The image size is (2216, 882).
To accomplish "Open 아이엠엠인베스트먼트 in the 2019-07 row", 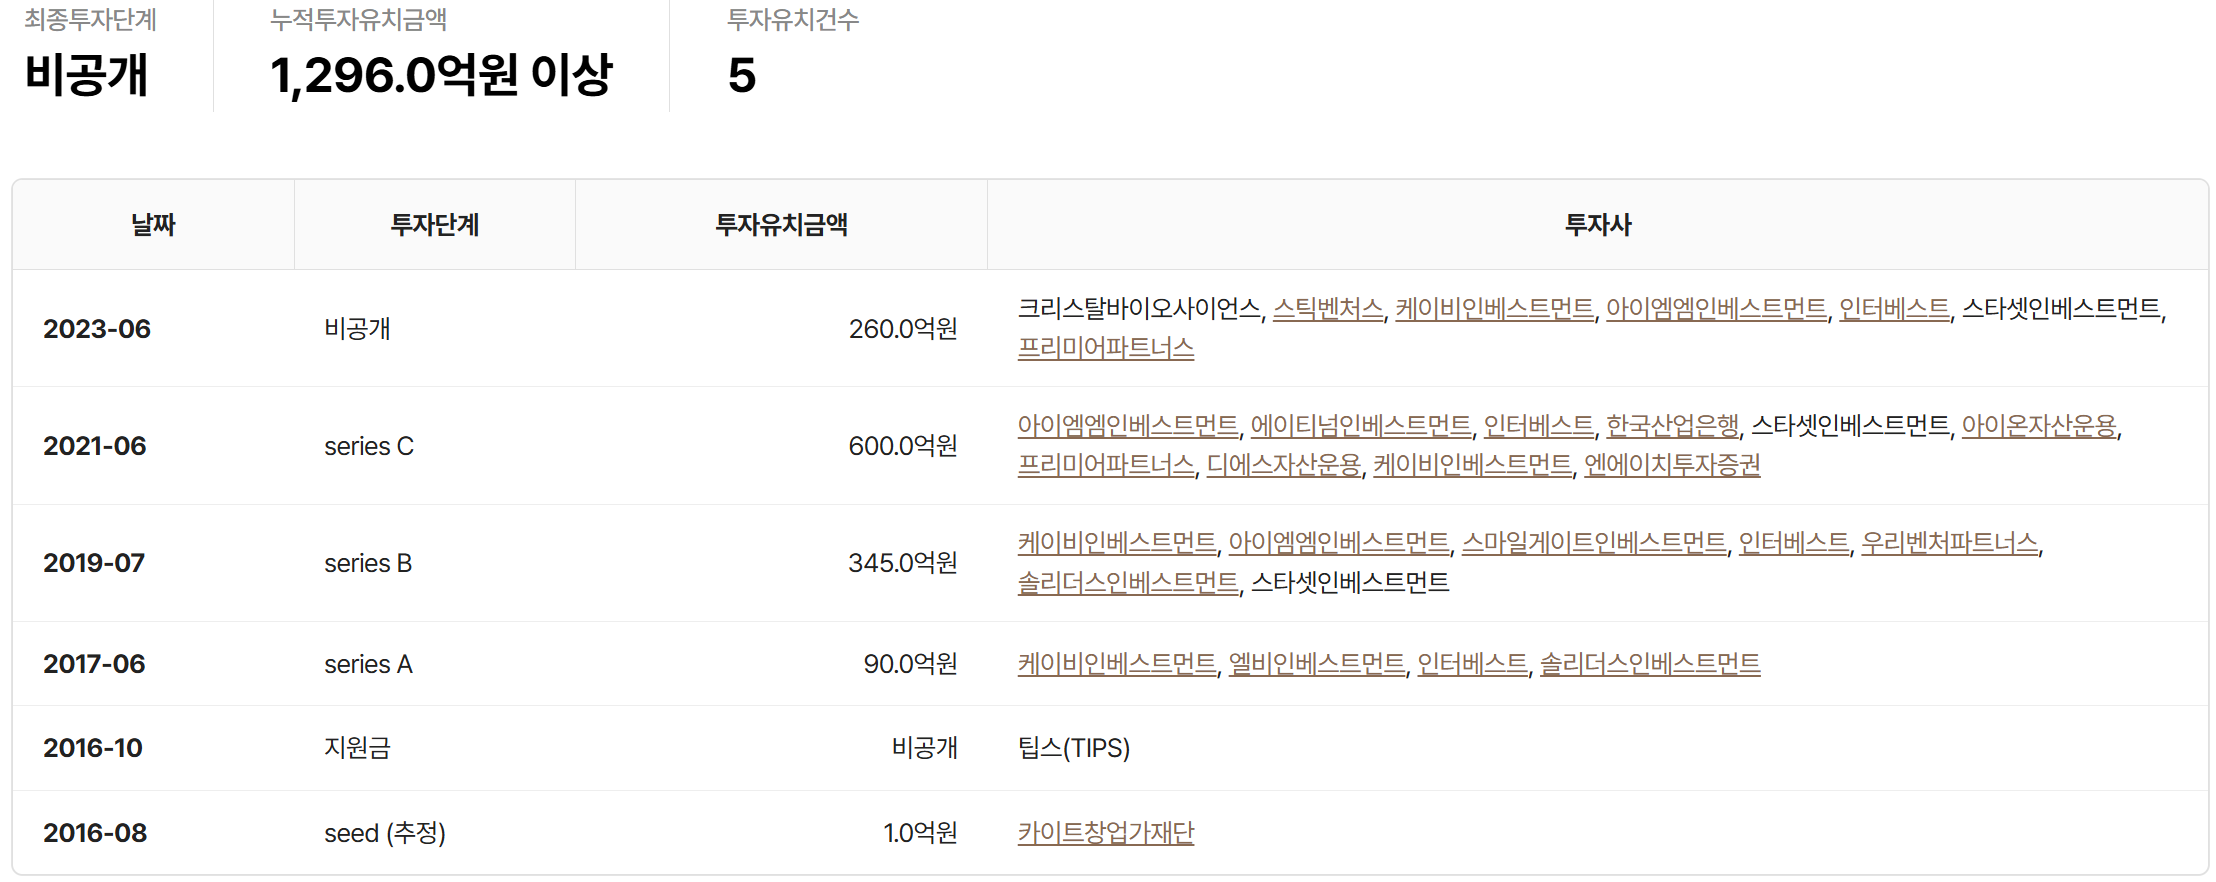I will 1338,543.
